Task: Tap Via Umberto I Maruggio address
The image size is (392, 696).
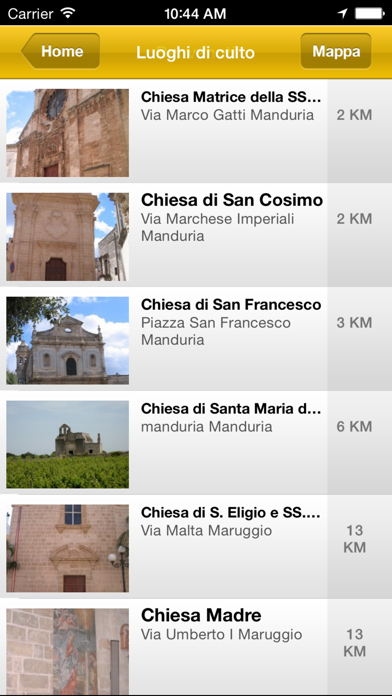Action: pyautogui.click(x=222, y=635)
